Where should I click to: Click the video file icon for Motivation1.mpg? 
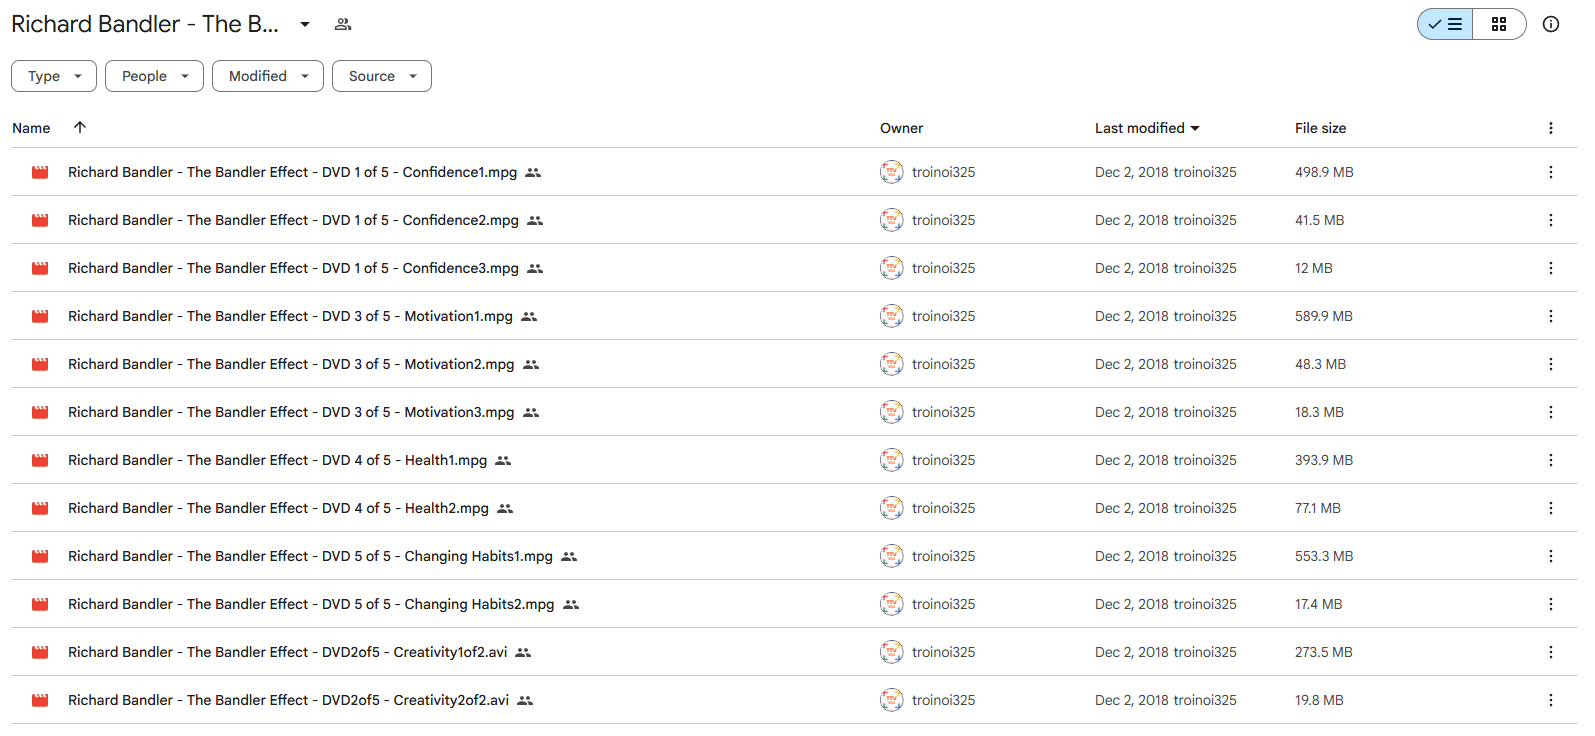pyautogui.click(x=40, y=316)
